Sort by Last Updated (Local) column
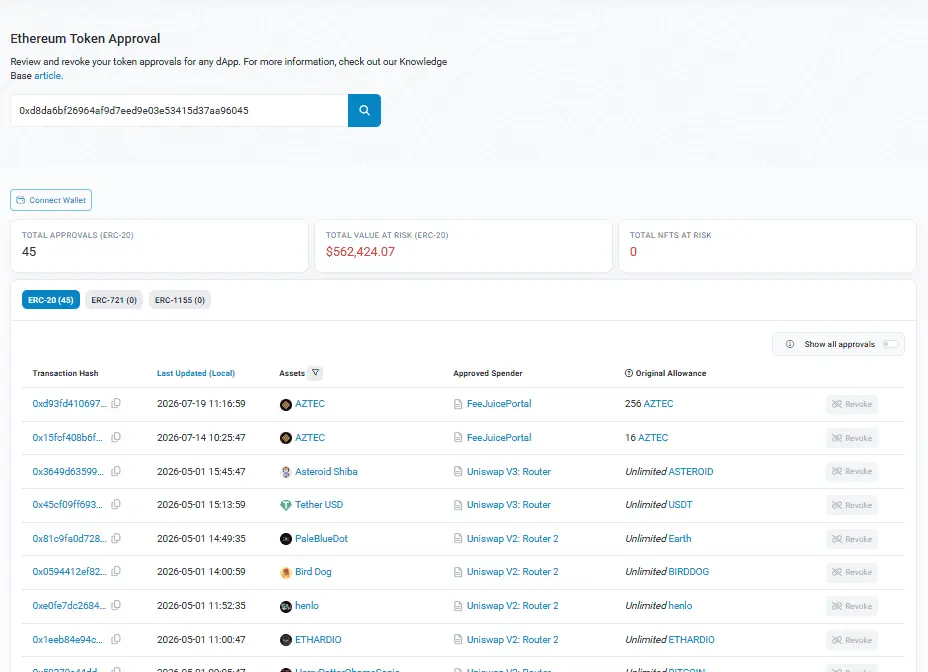Image resolution: width=928 pixels, height=672 pixels. click(x=196, y=373)
